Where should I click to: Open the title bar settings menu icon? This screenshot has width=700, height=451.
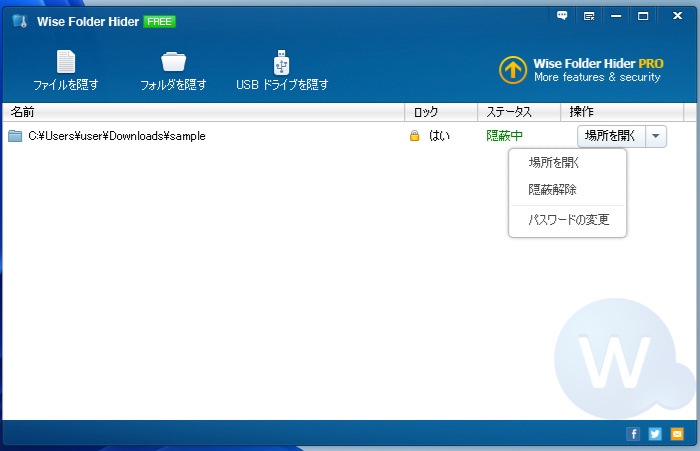pyautogui.click(x=589, y=16)
